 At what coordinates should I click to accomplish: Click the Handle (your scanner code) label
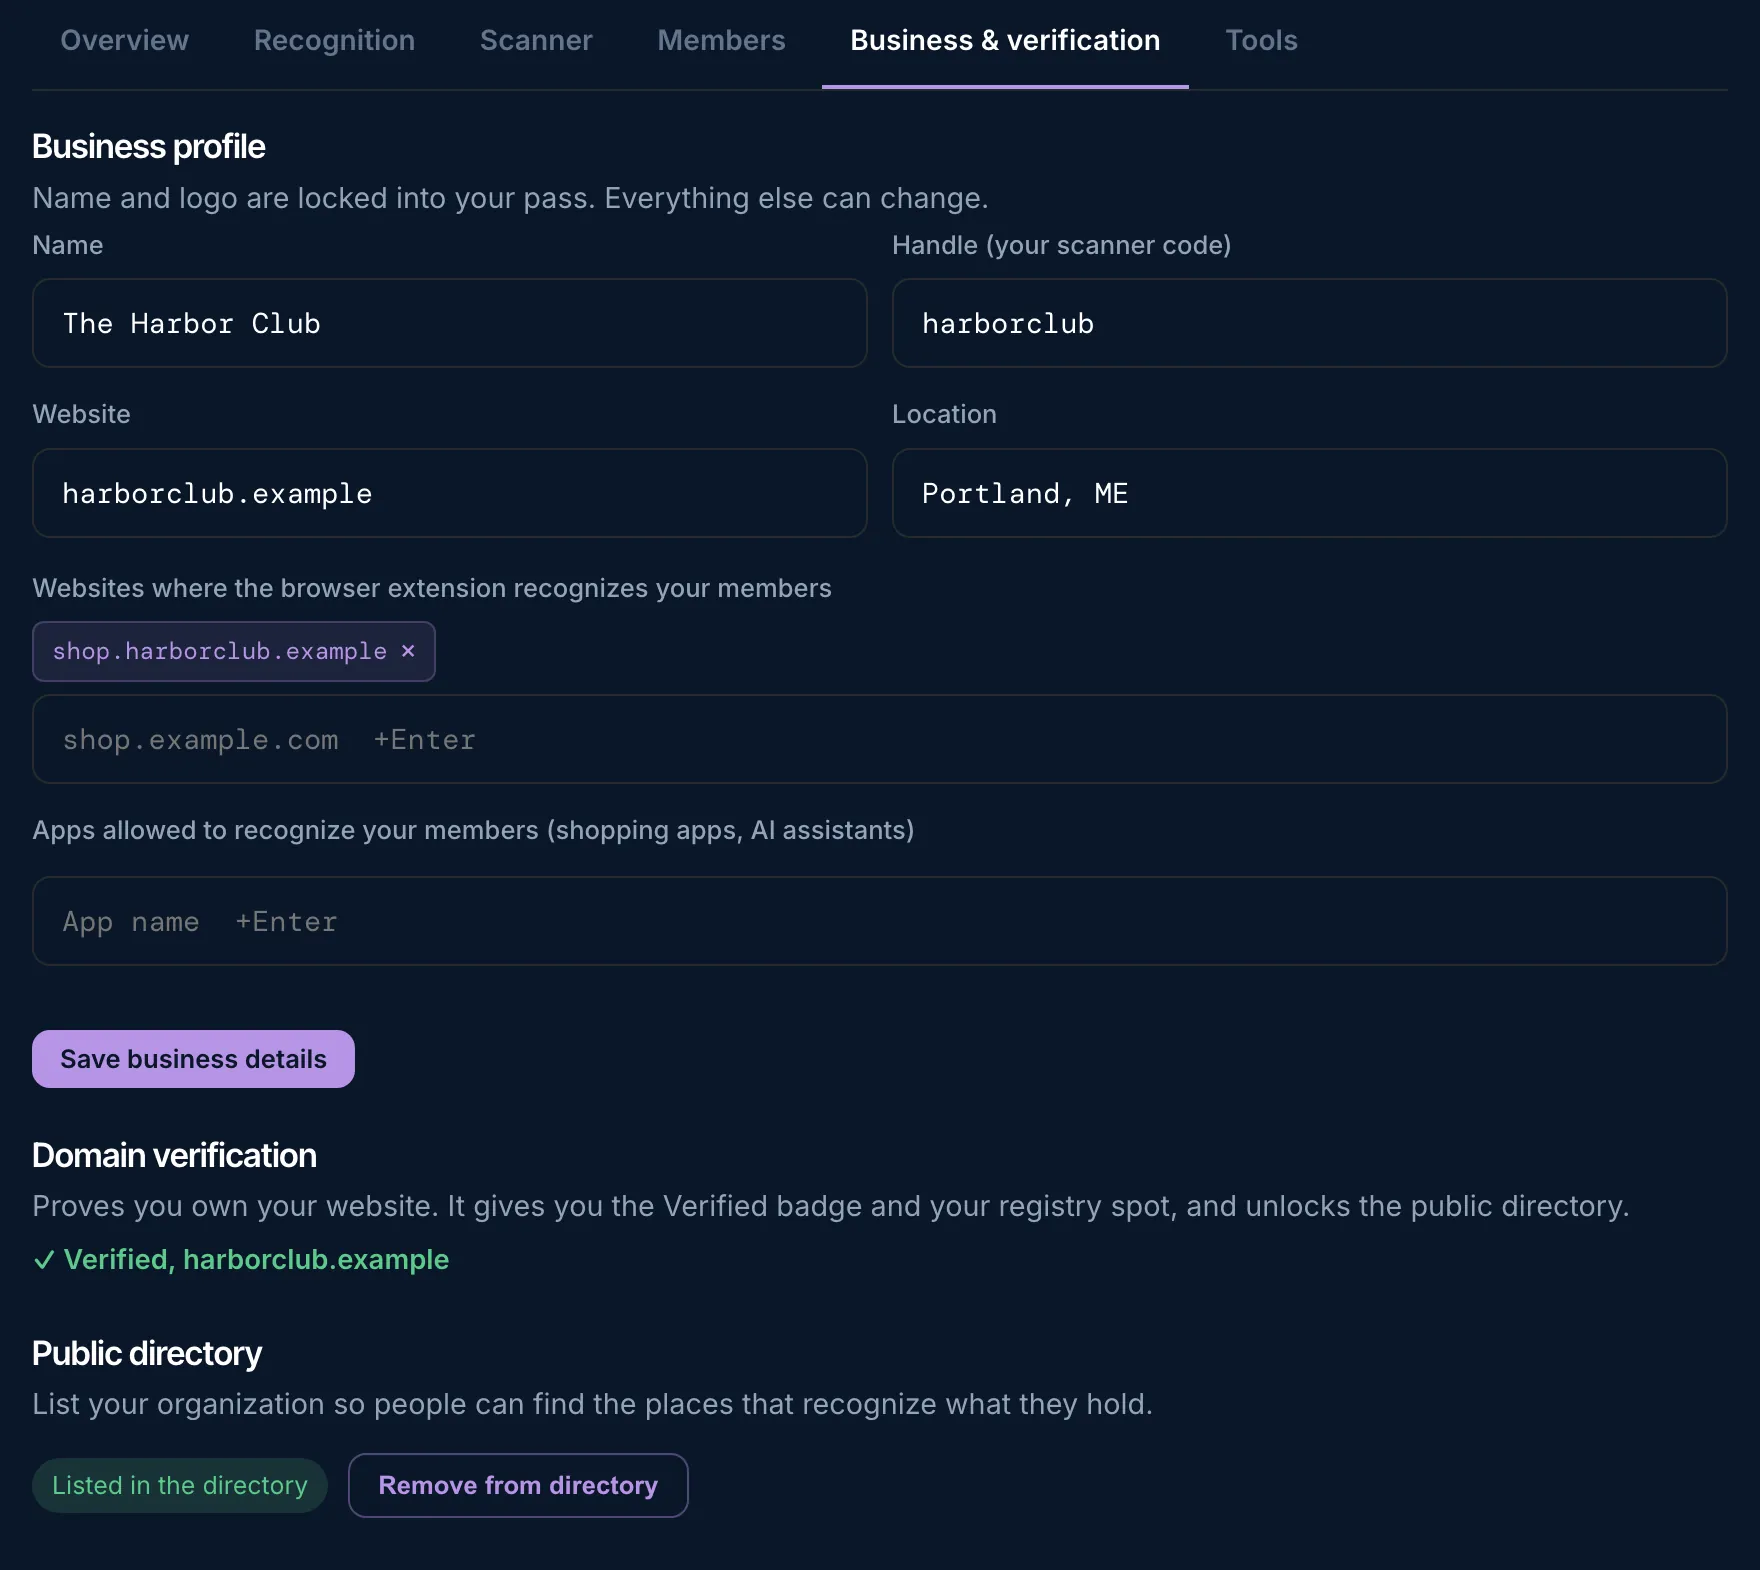coord(1061,245)
